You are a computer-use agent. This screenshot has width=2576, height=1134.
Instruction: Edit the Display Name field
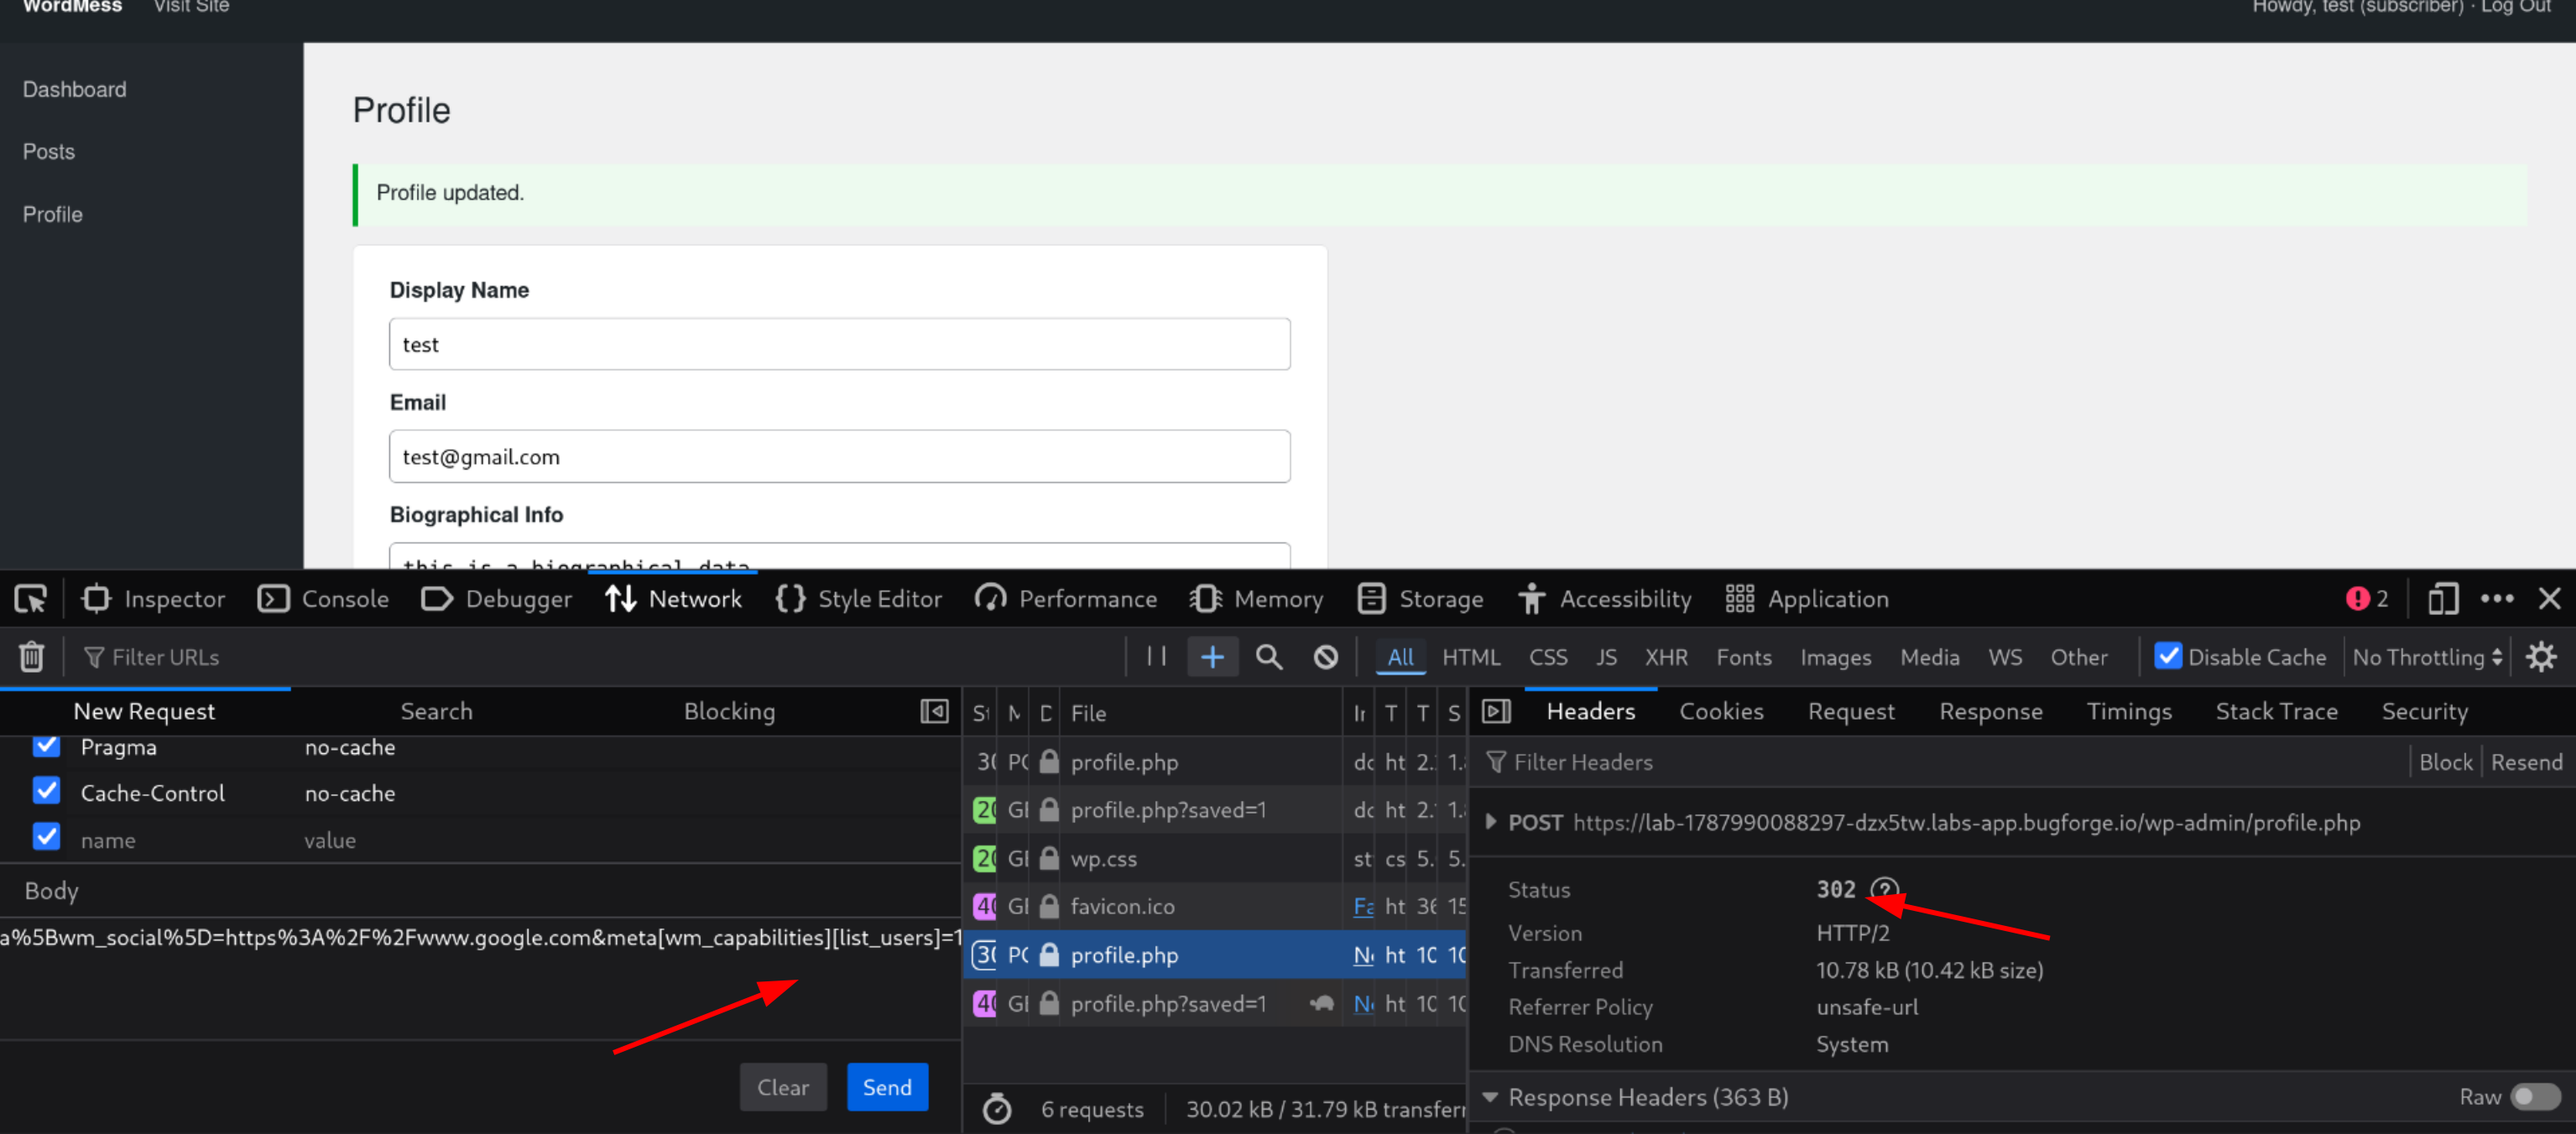click(x=839, y=344)
